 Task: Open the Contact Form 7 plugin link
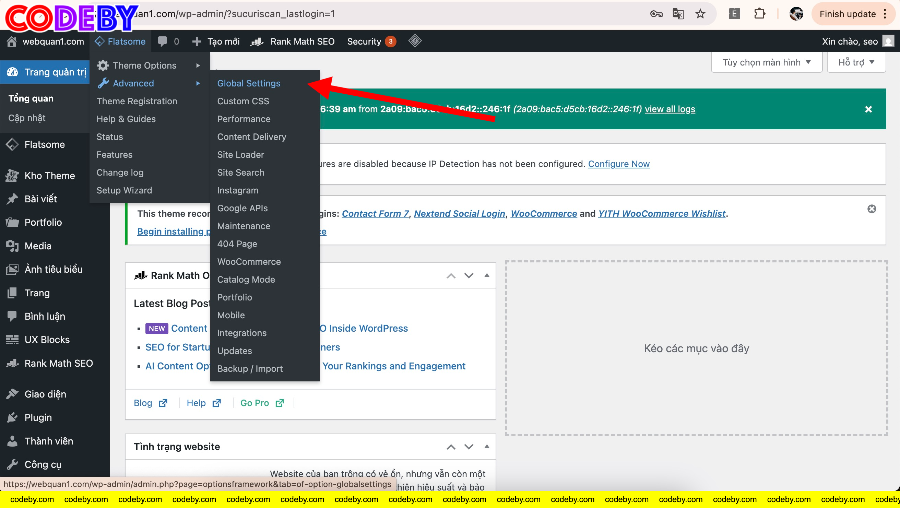tap(375, 214)
